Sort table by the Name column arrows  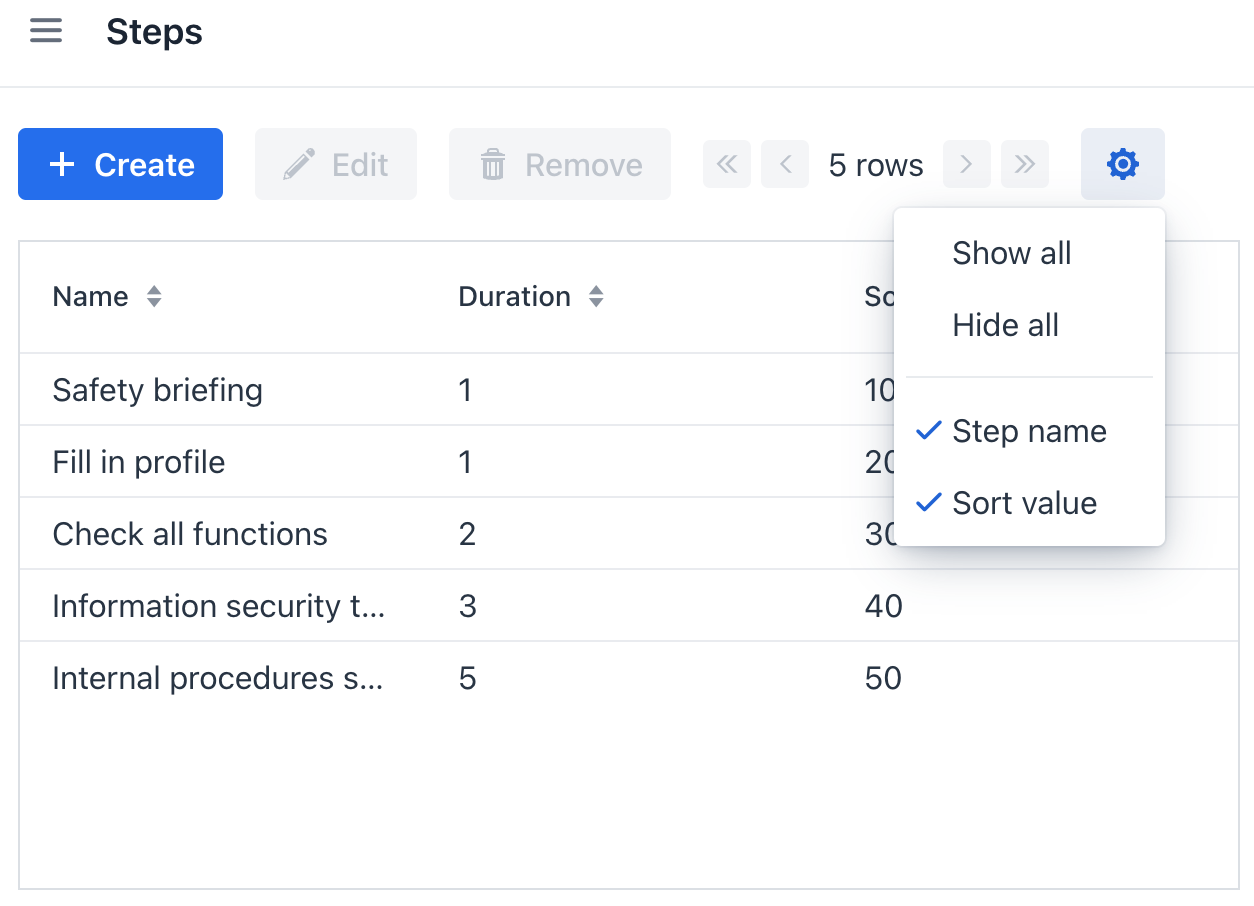(x=153, y=297)
